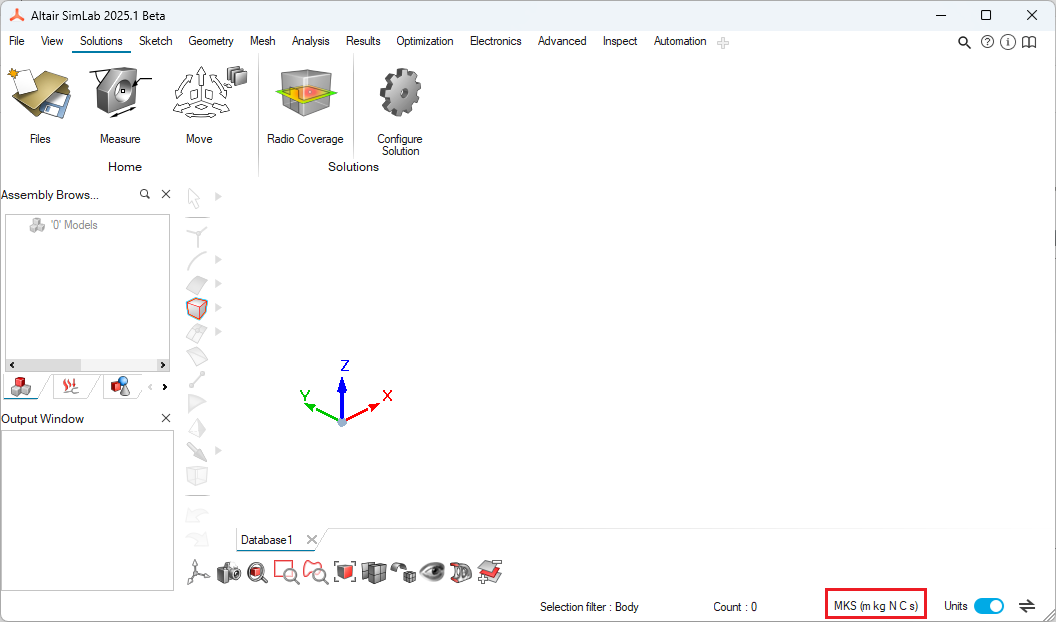
Task: Switch to the Geometry ribbon tab
Action: coord(211,41)
